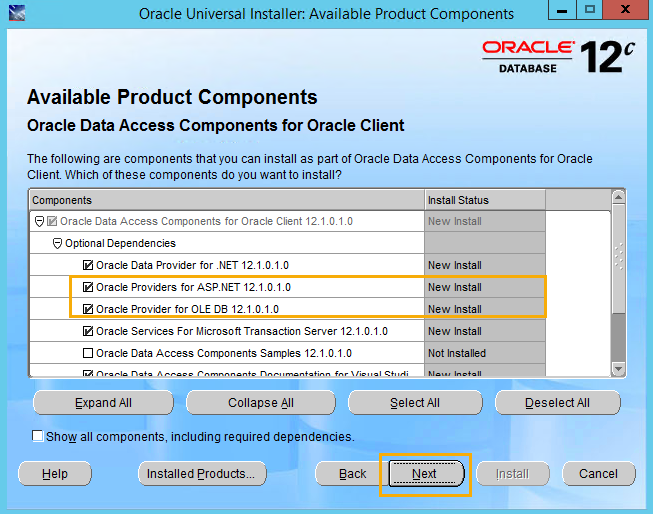The height and width of the screenshot is (514, 653).
Task: Go Back to the previous step
Action: pyautogui.click(x=352, y=474)
